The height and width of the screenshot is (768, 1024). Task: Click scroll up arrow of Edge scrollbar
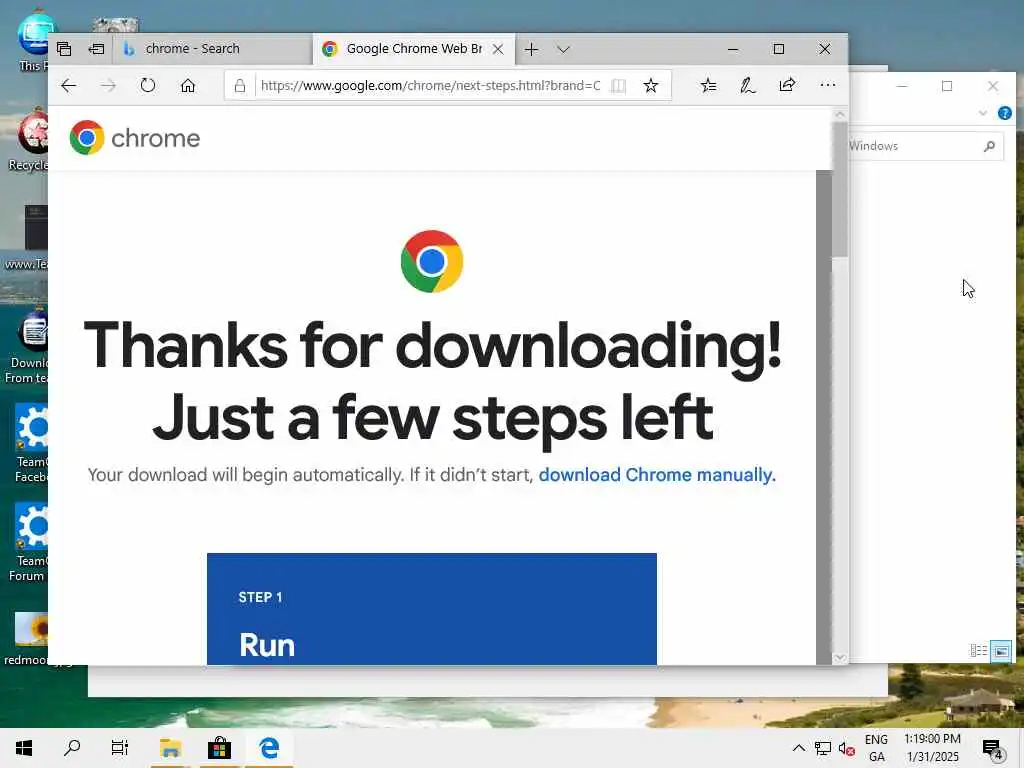pos(840,114)
